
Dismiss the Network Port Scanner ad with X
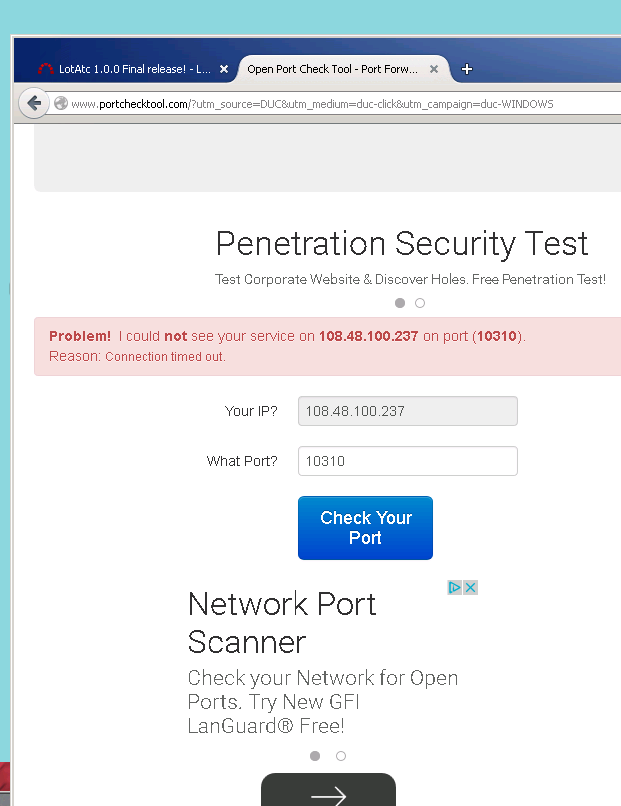point(470,588)
